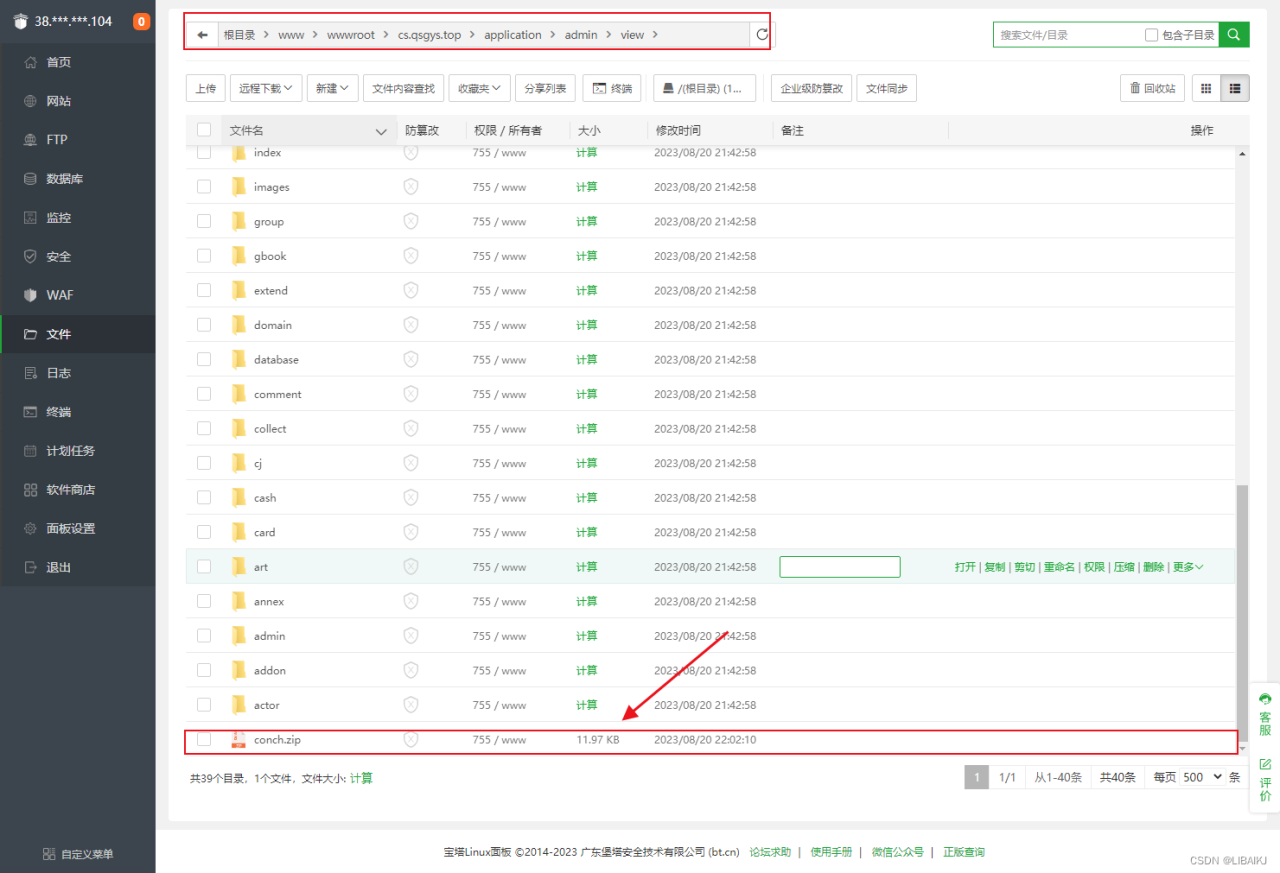This screenshot has width=1280, height=873.
Task: Switch to list view layout icon
Action: [1235, 88]
